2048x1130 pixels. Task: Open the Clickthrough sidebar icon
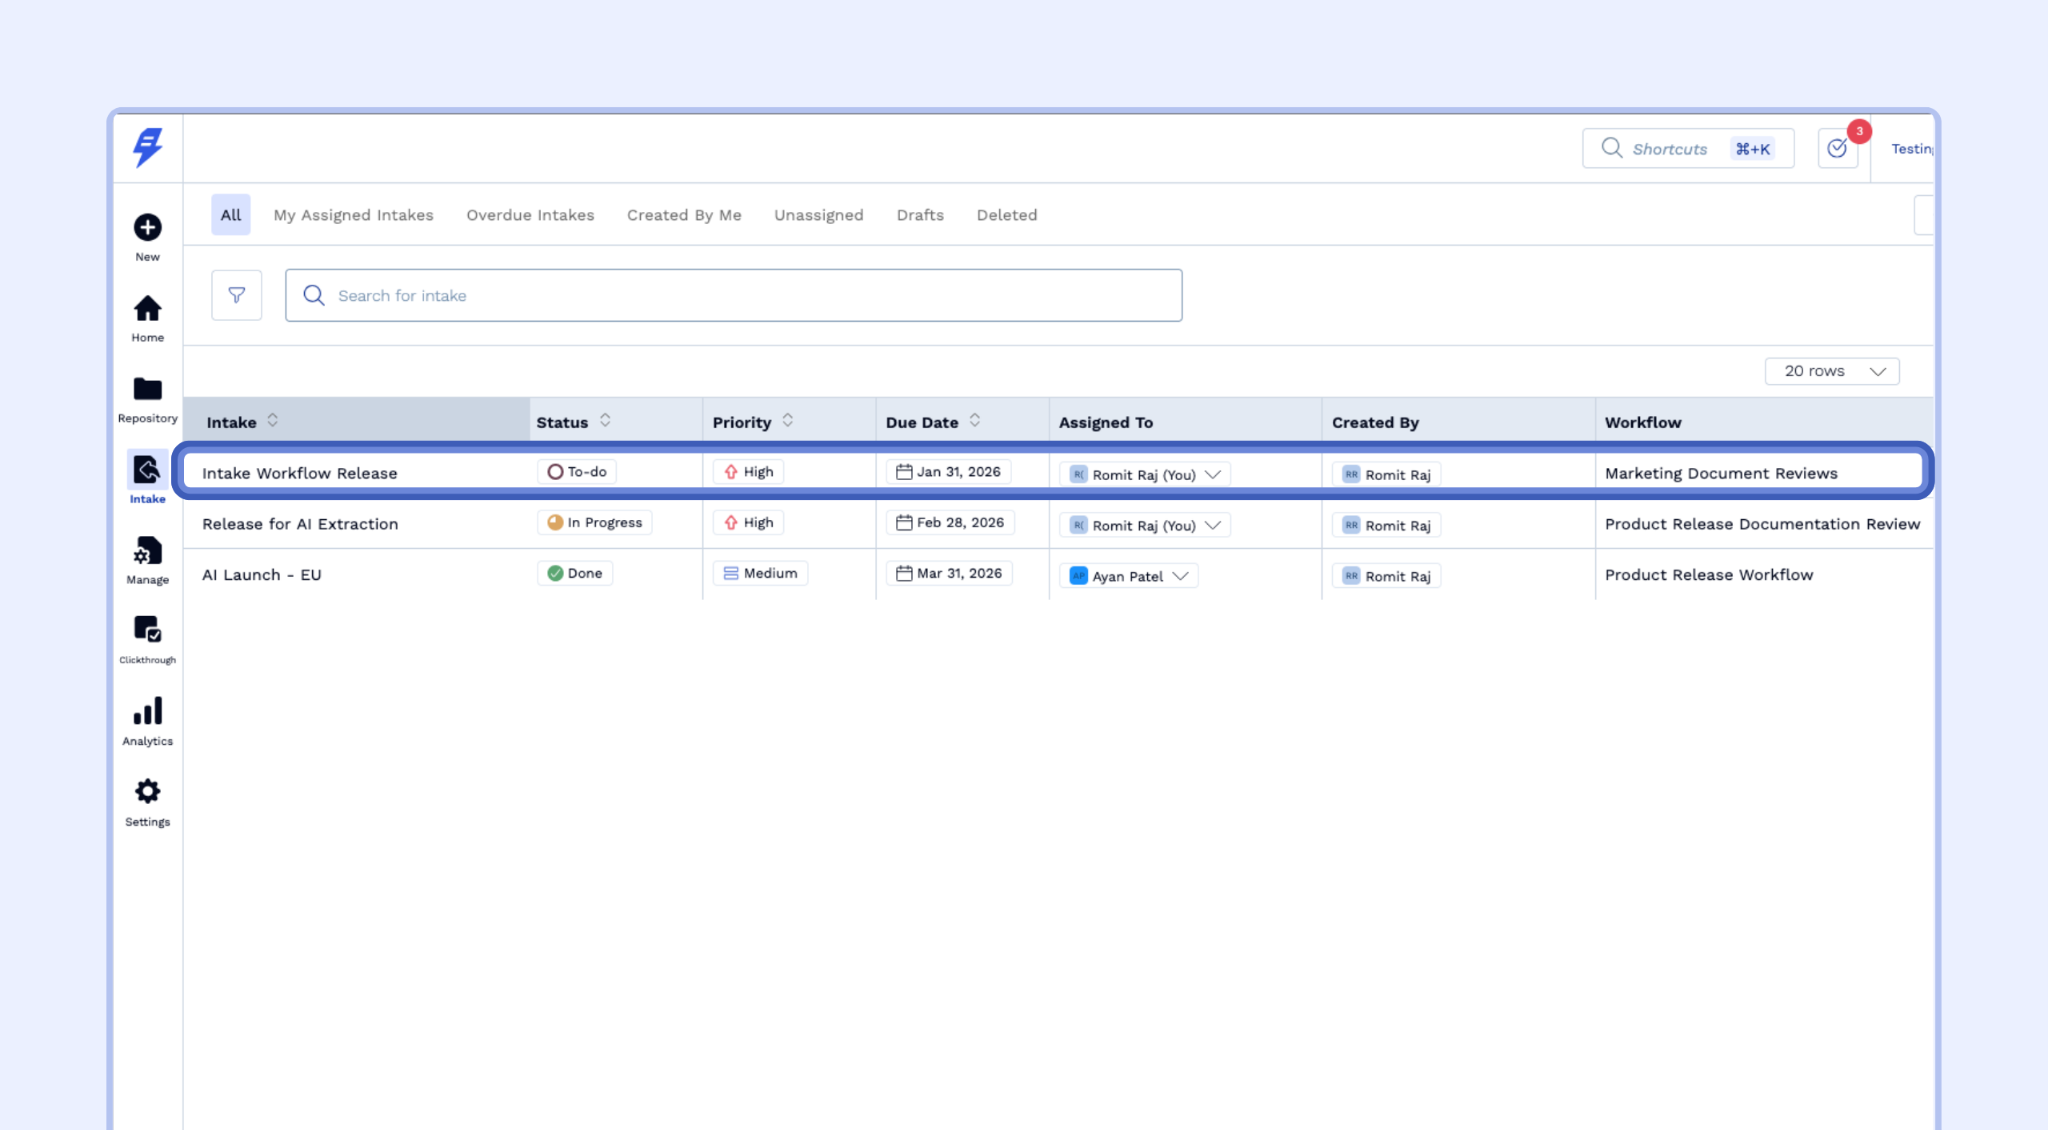[147, 630]
